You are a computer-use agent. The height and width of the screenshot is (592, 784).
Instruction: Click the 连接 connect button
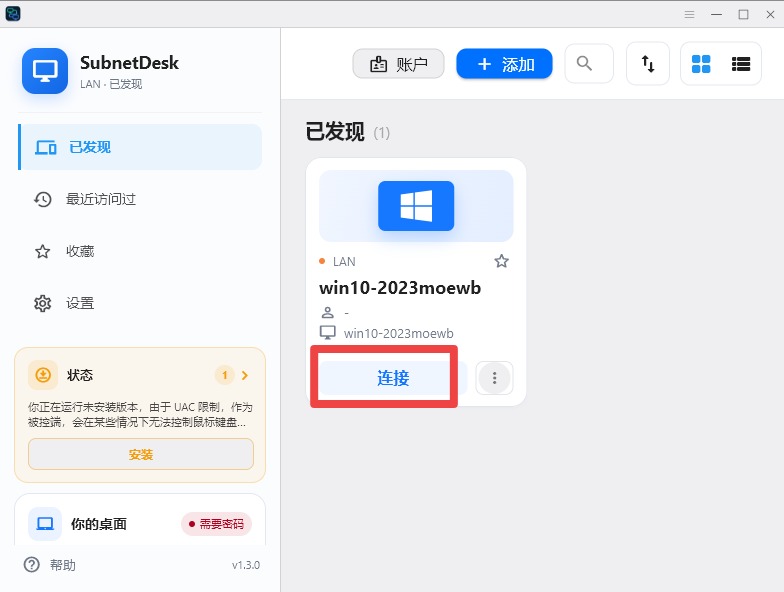click(393, 378)
